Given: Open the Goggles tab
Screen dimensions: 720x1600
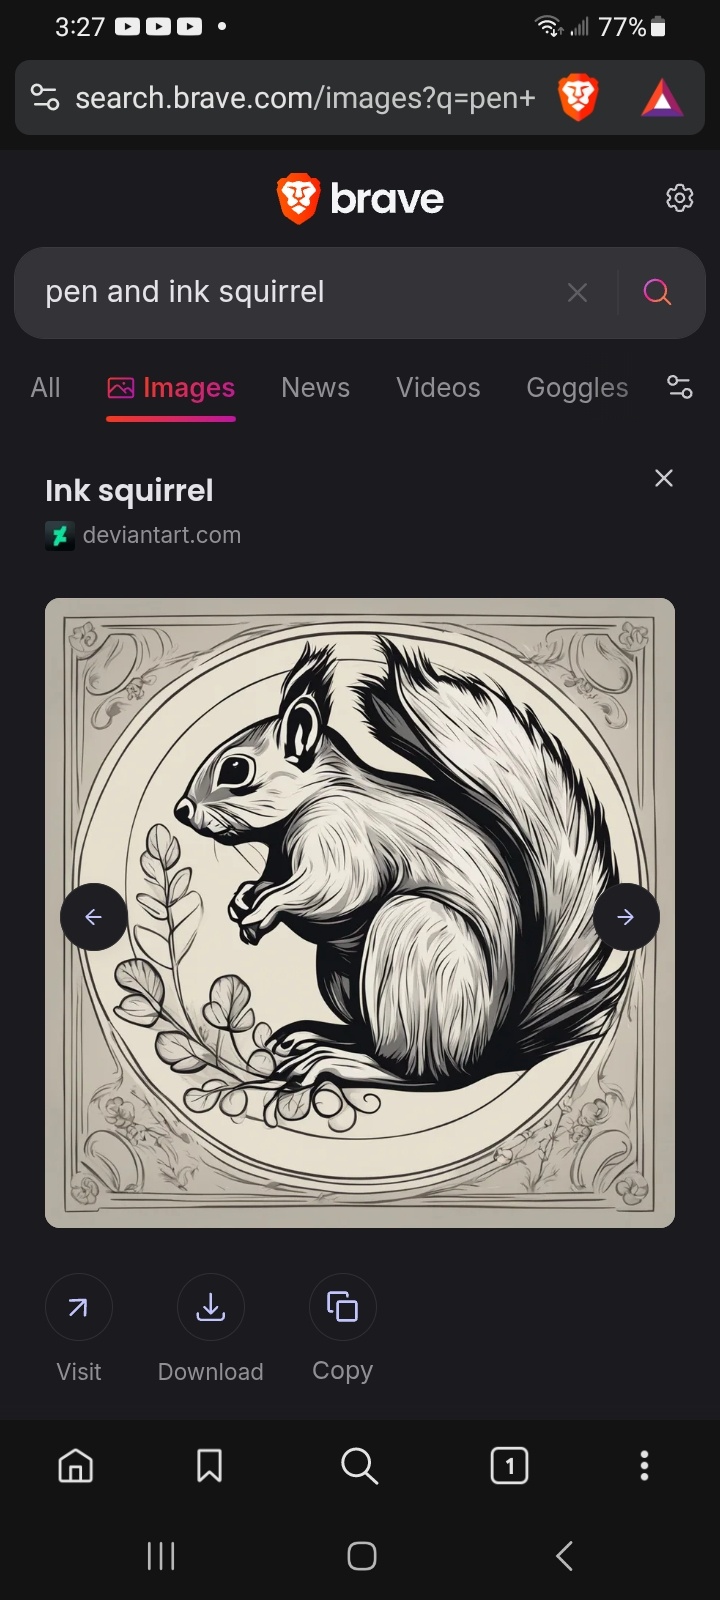Looking at the screenshot, I should coord(577,388).
